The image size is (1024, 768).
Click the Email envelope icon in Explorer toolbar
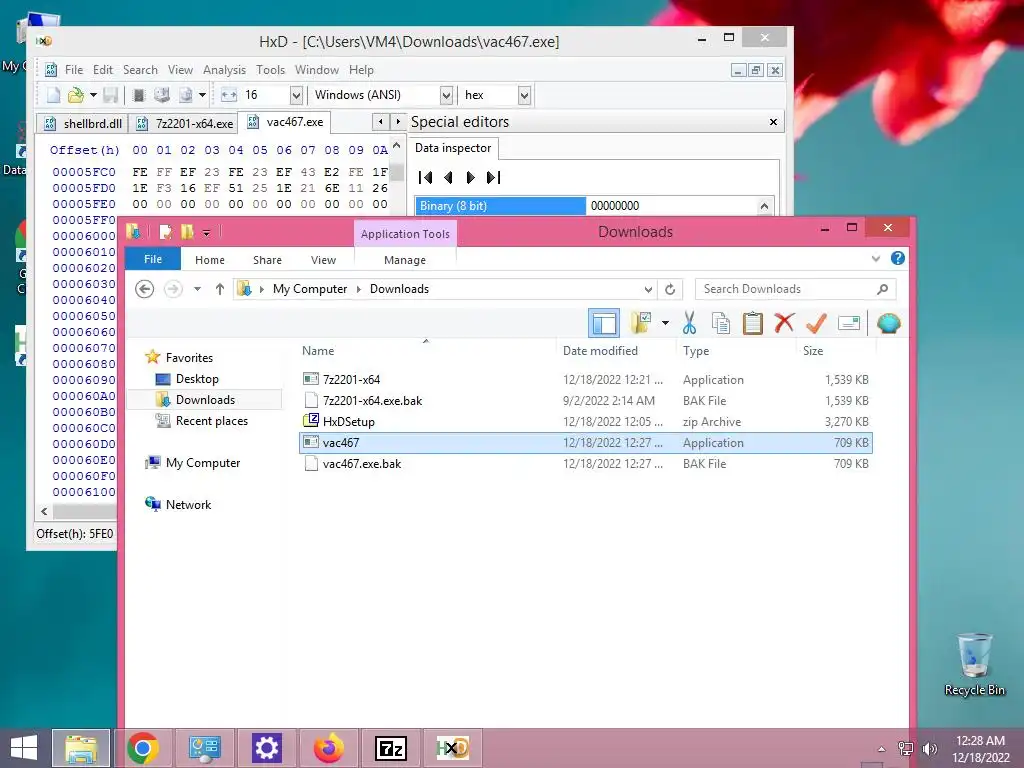[848, 323]
